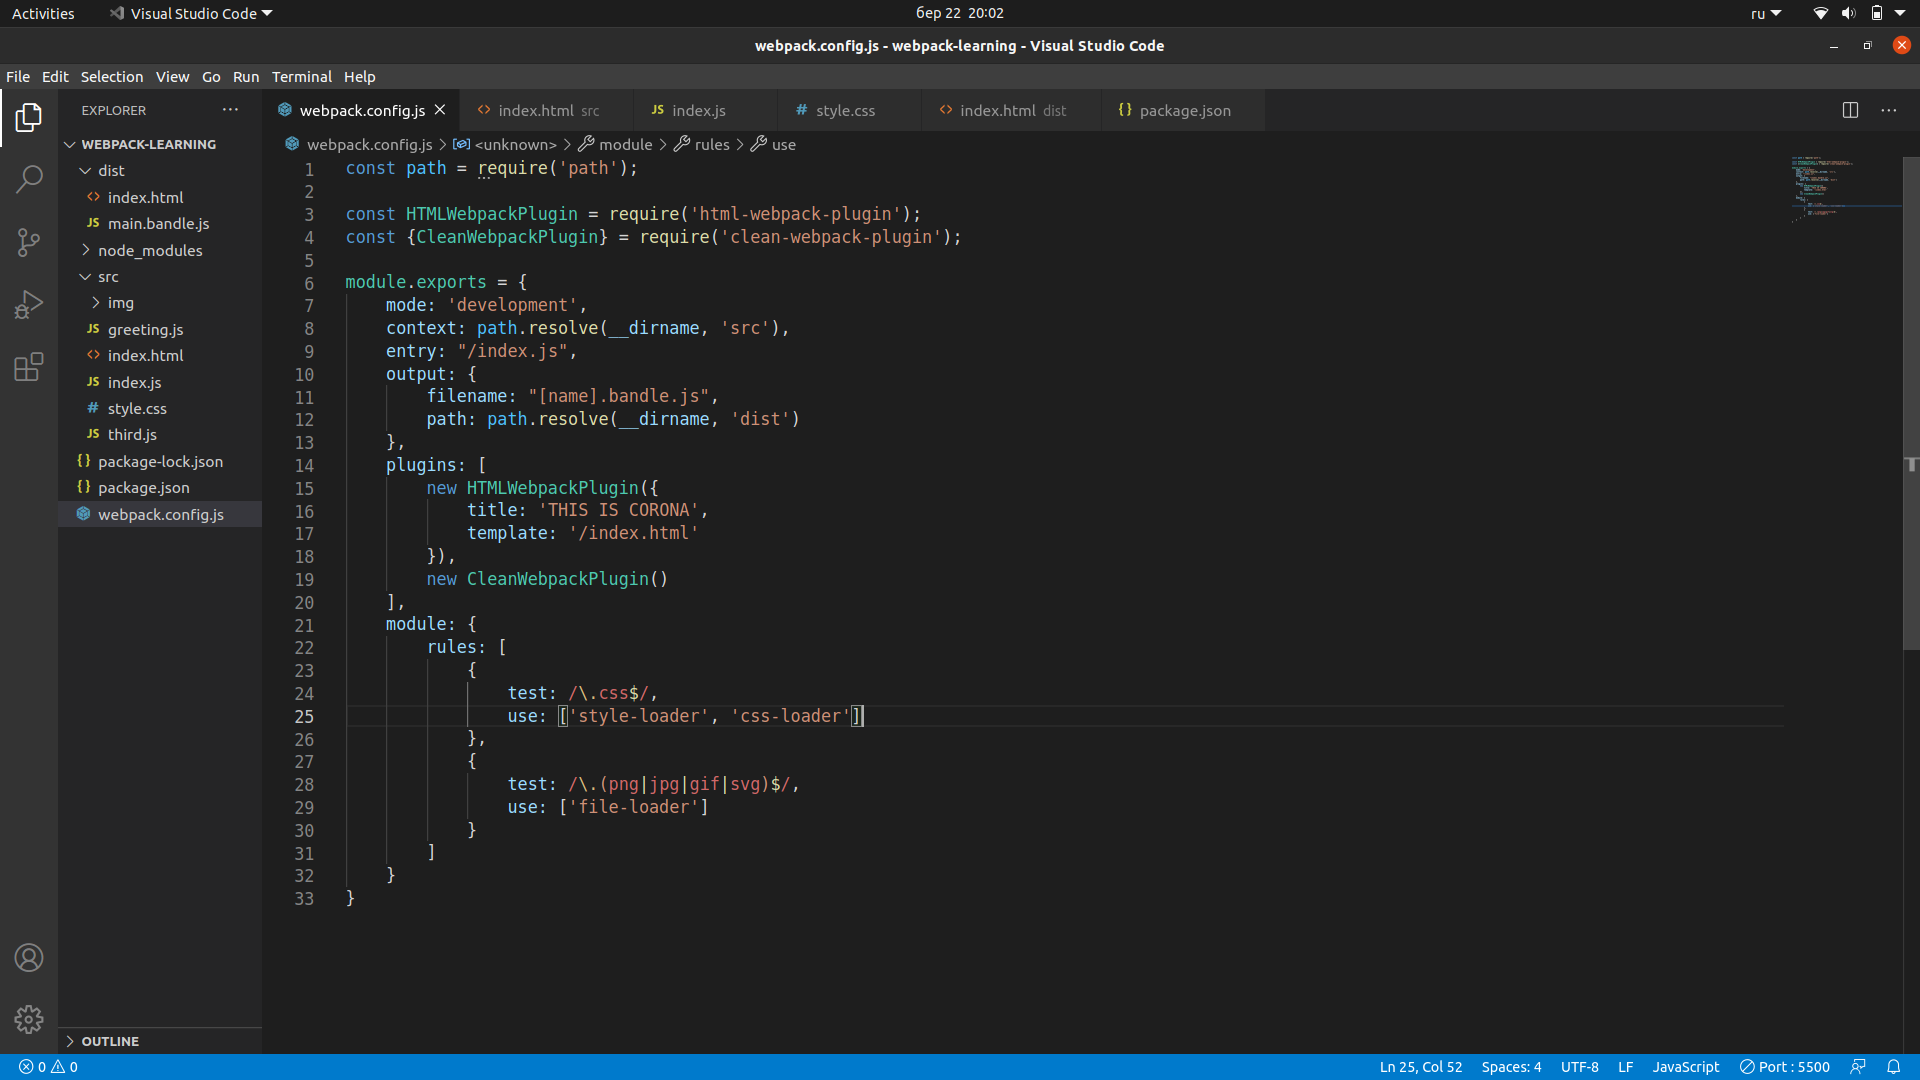Collapse the src folder
Image resolution: width=1920 pixels, height=1080 pixels.
click(x=160, y=277)
